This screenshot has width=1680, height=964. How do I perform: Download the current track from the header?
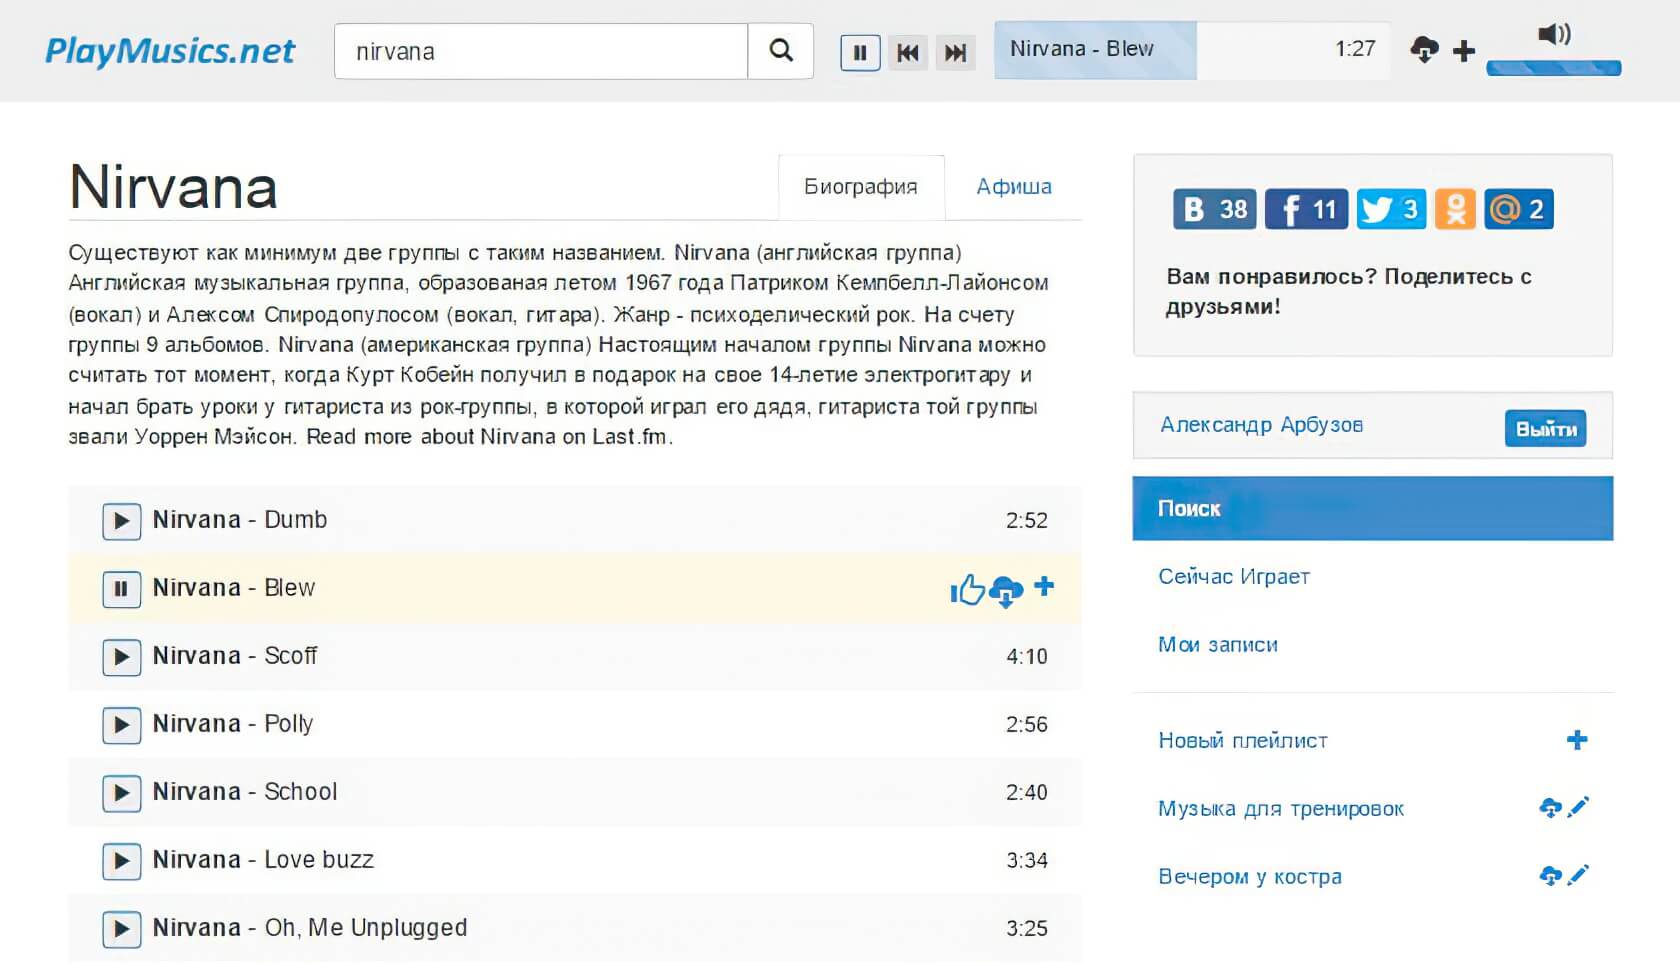click(1424, 49)
